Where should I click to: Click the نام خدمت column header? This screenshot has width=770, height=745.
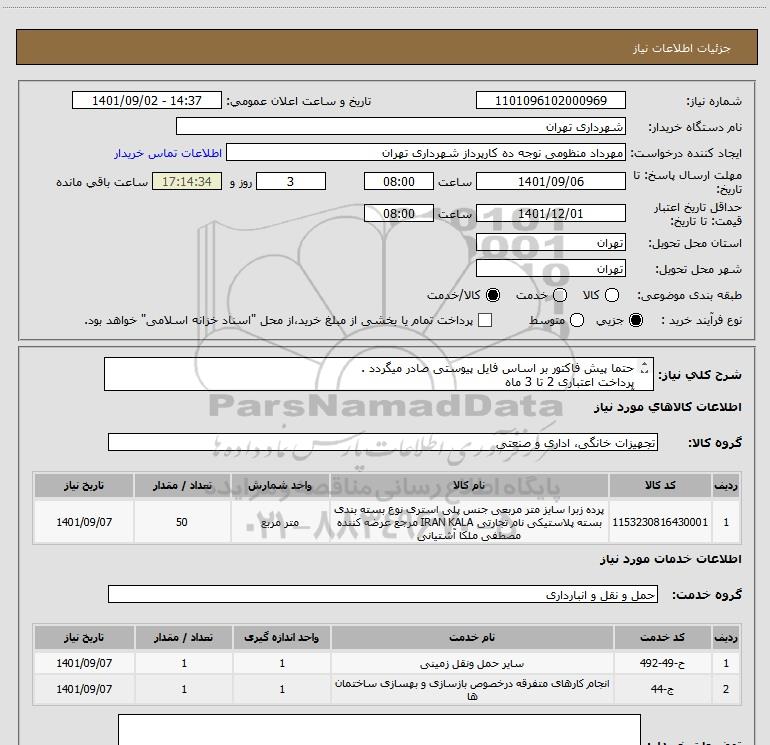[x=471, y=637]
